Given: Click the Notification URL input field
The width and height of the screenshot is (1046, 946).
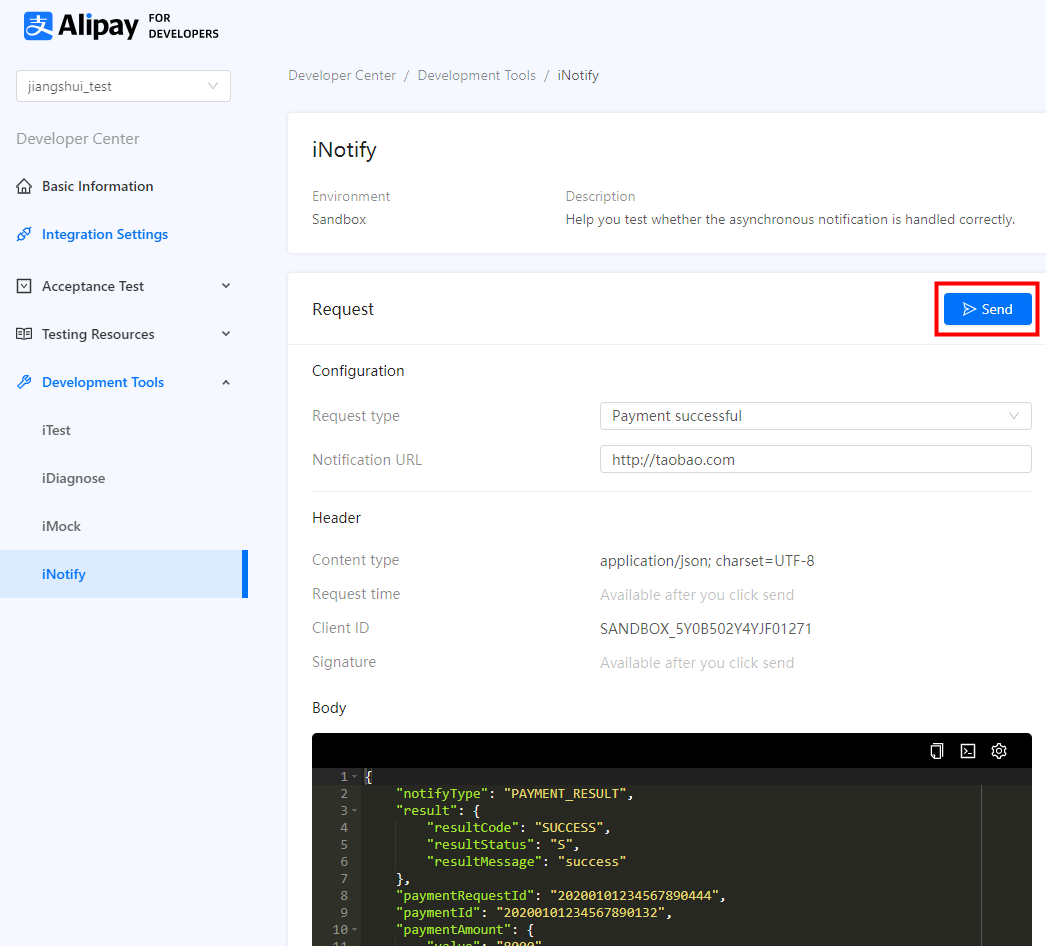Looking at the screenshot, I should (815, 460).
